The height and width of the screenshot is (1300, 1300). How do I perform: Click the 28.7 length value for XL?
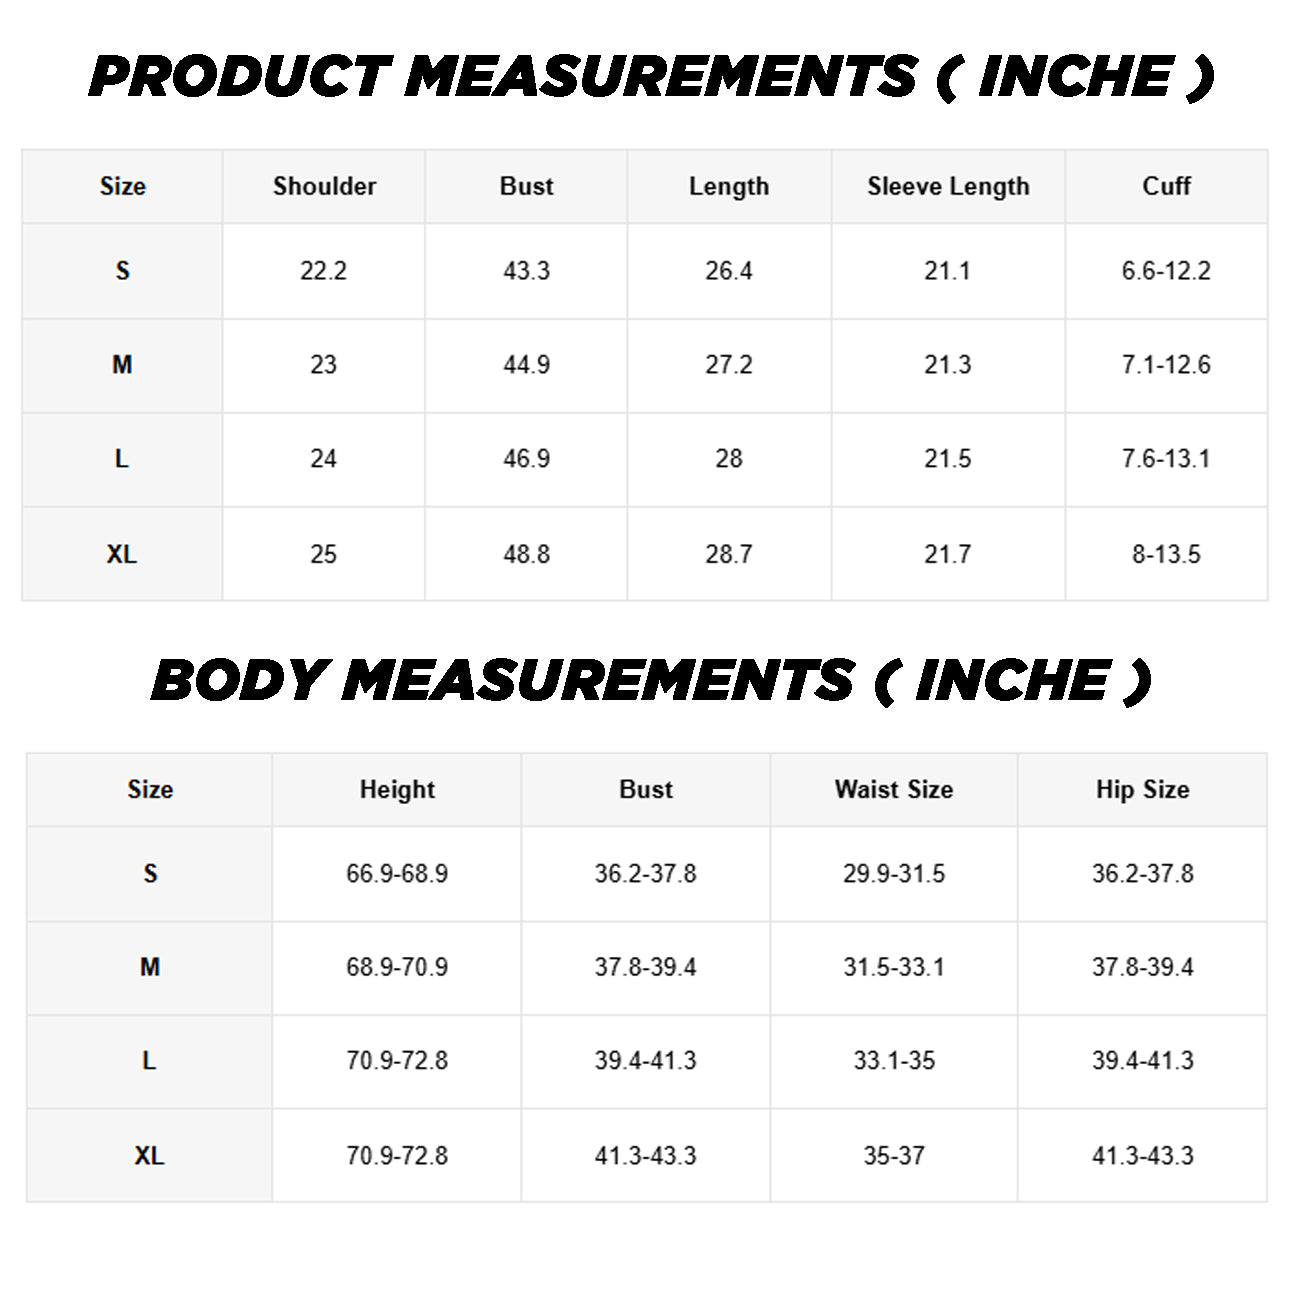[x=728, y=554]
